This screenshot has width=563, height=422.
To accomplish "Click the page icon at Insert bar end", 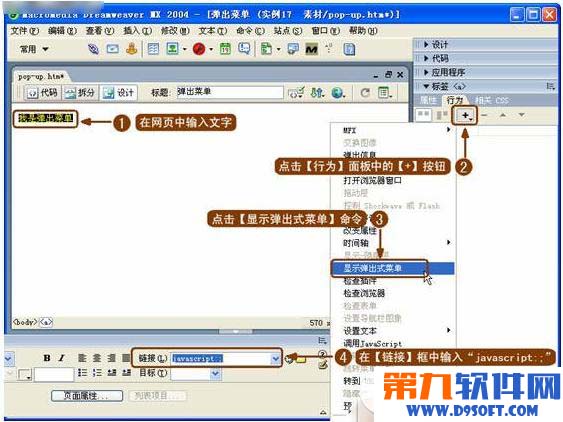I will (x=349, y=49).
